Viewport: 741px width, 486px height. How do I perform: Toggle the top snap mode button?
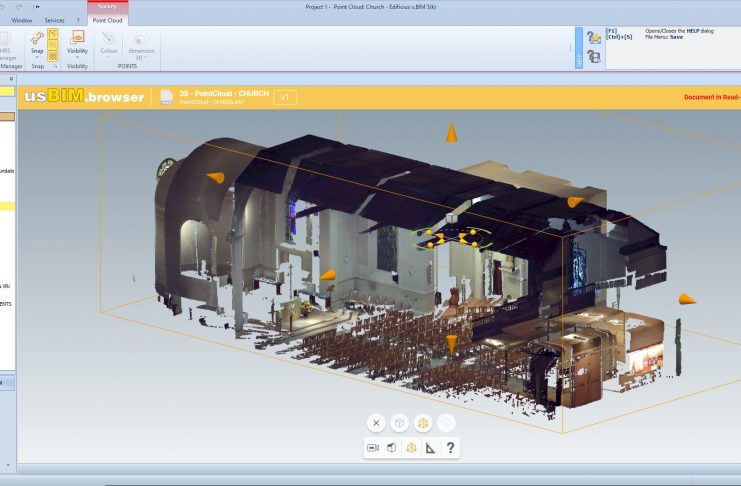click(x=53, y=34)
